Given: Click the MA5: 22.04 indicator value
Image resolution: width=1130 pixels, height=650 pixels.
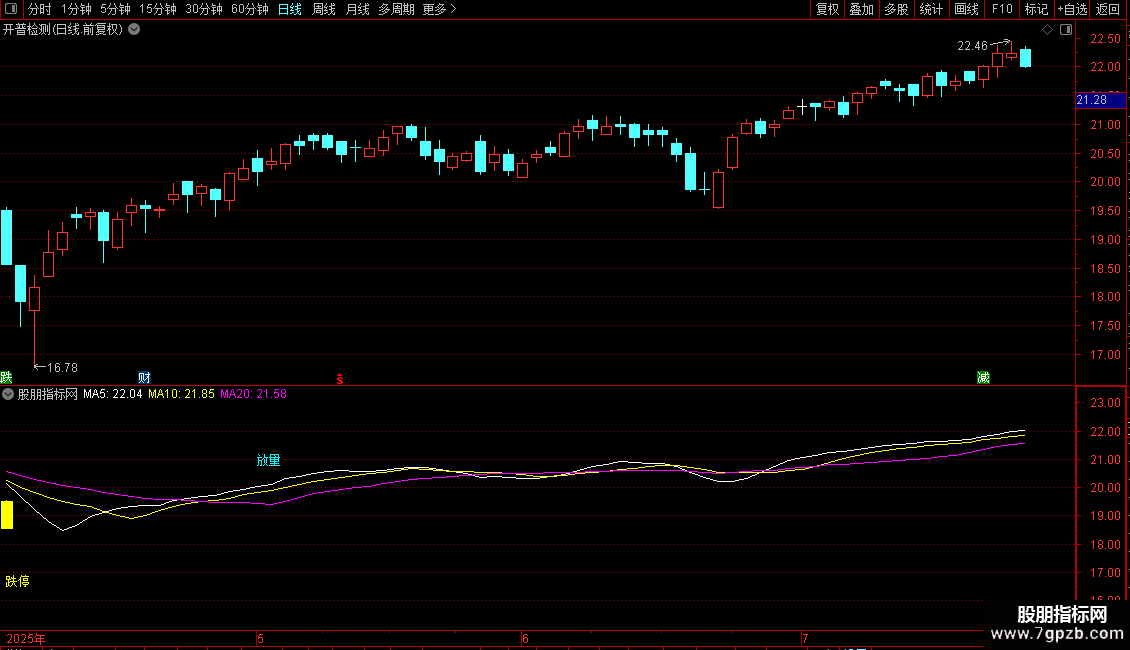Looking at the screenshot, I should tap(112, 394).
